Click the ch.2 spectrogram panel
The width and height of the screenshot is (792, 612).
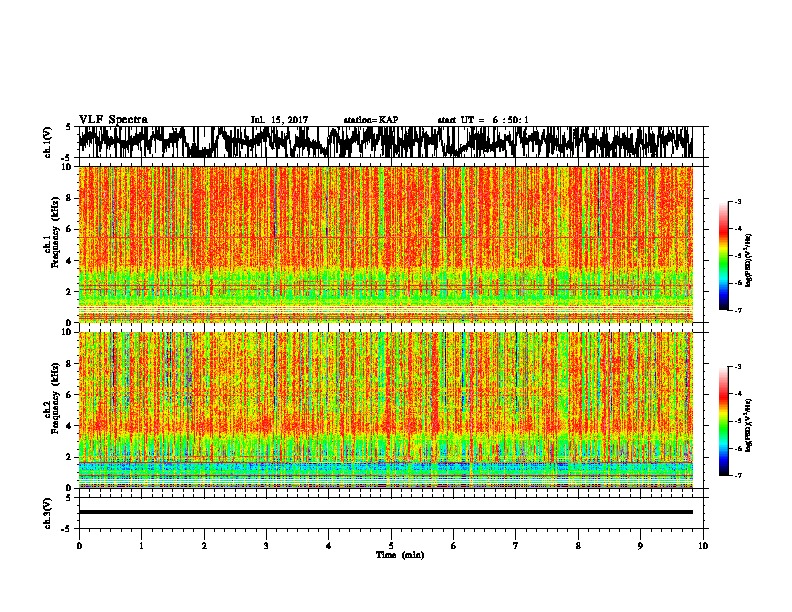click(385, 410)
